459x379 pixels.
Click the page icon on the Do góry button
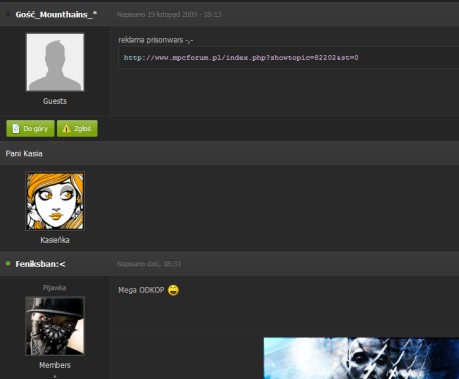point(16,129)
